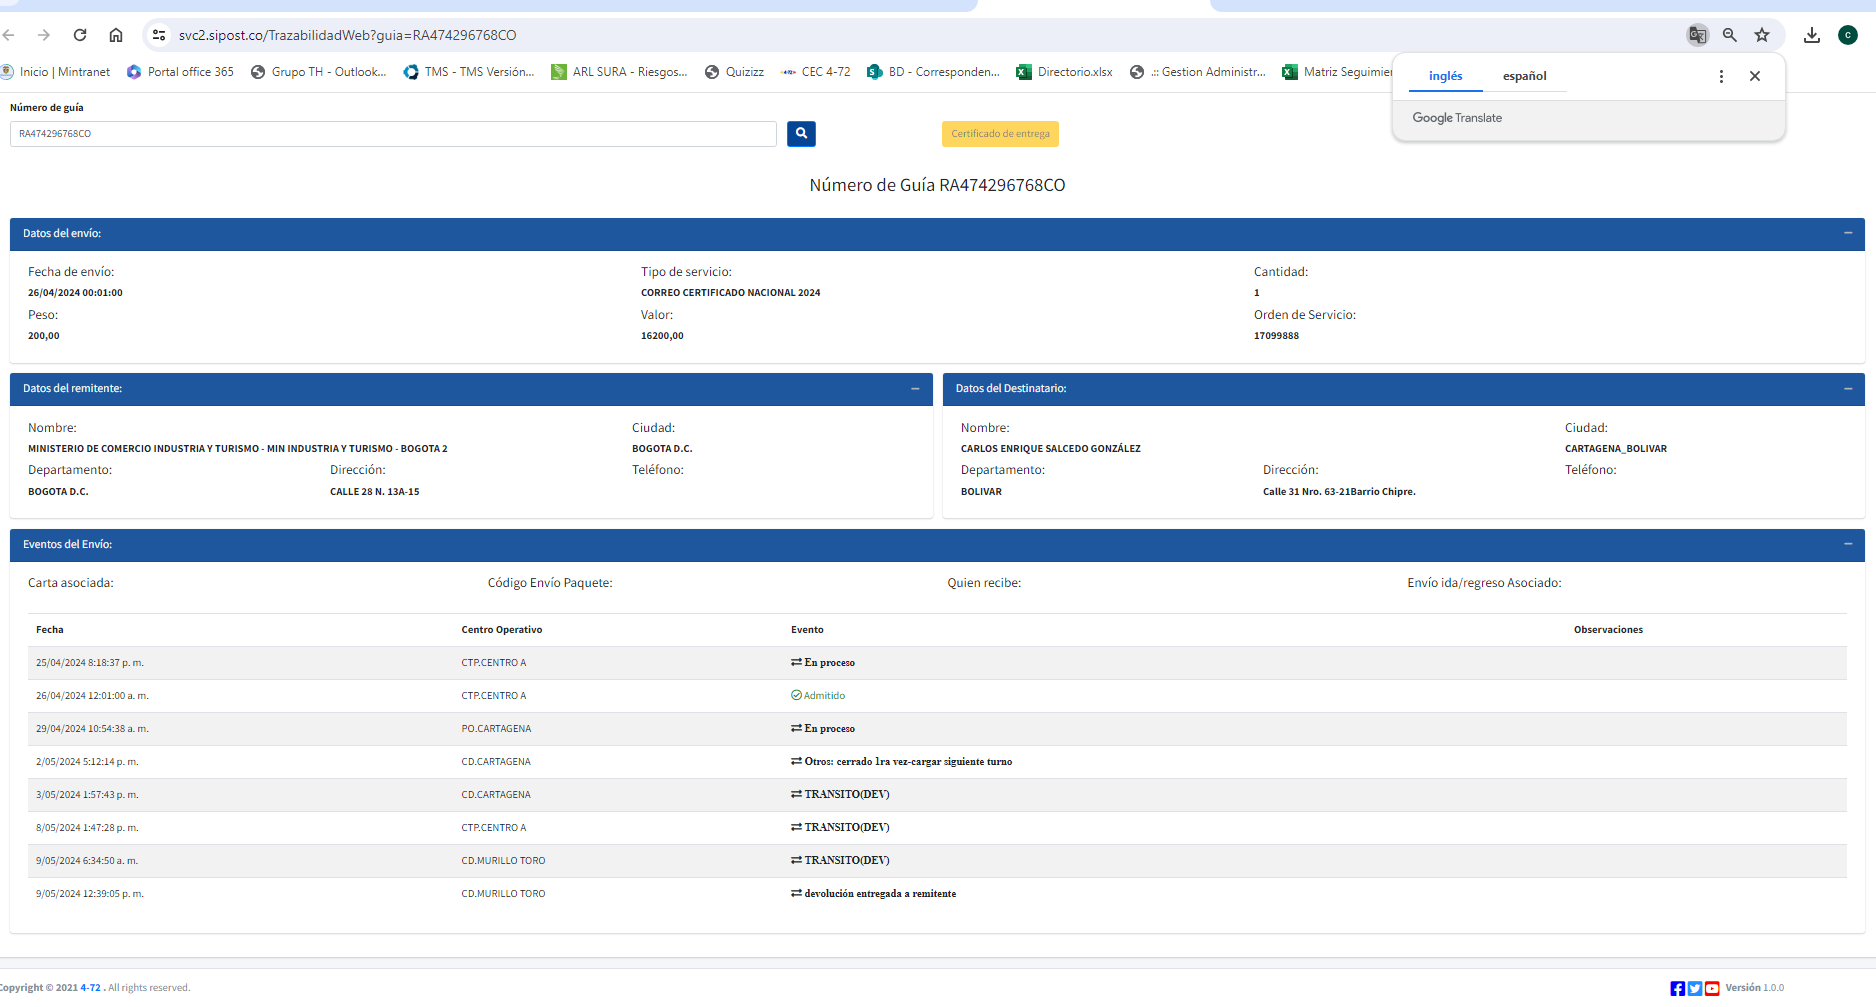Click the Certificado de entrega button
The width and height of the screenshot is (1876, 1007).
(1000, 134)
